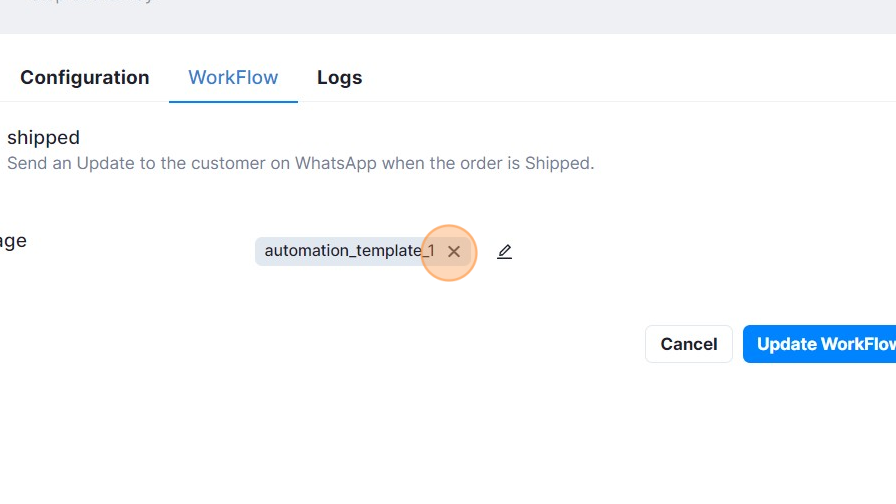Click the pencil edit icon beside the template
896x504 pixels.
click(504, 251)
